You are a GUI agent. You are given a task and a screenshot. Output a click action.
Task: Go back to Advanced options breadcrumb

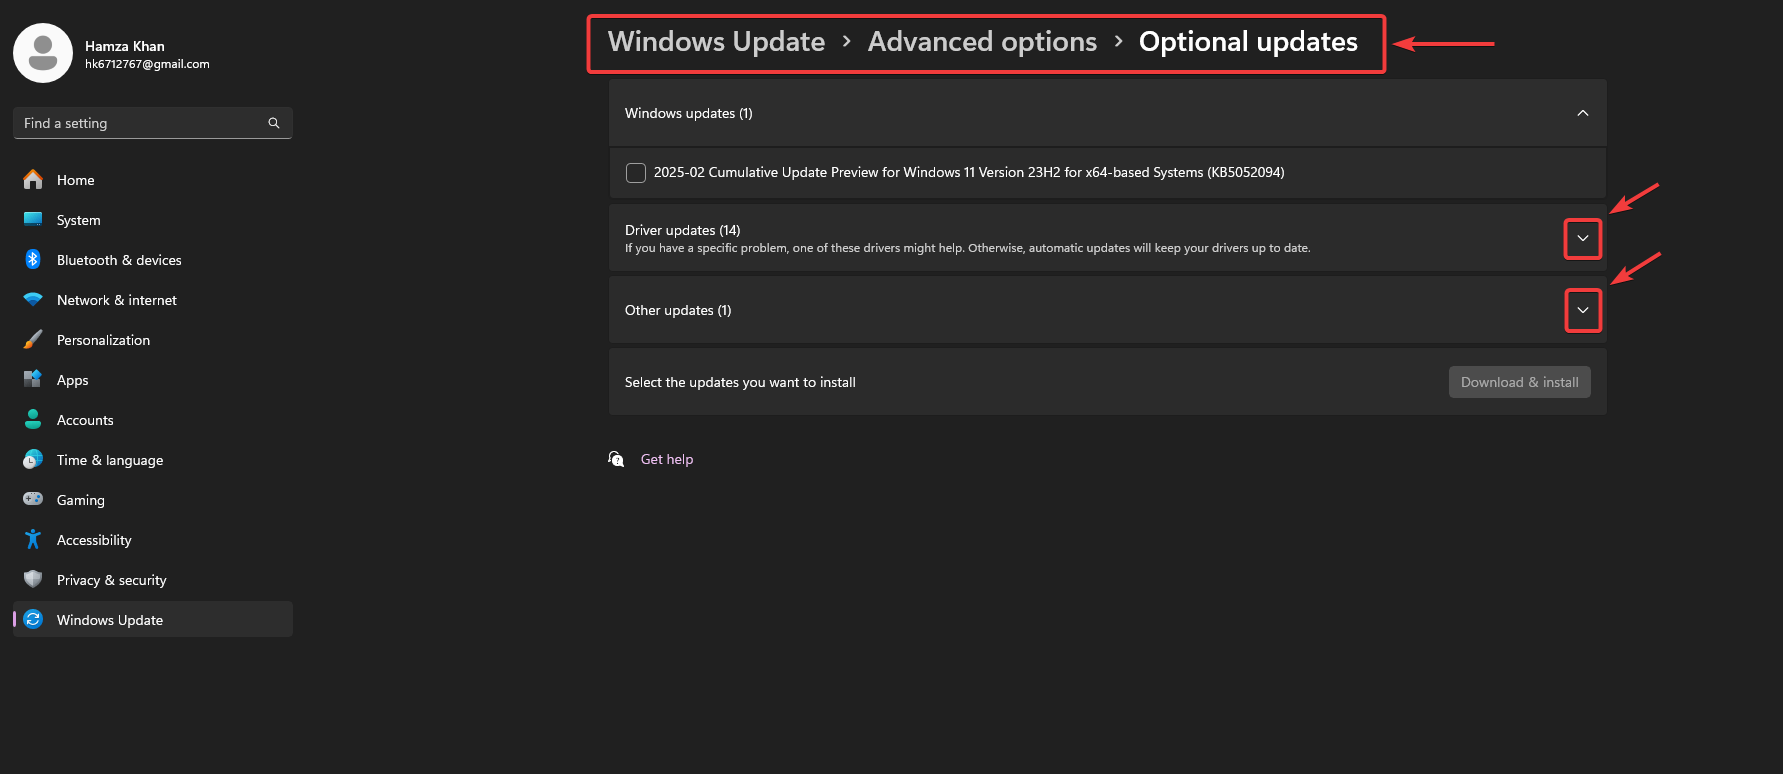point(982,42)
